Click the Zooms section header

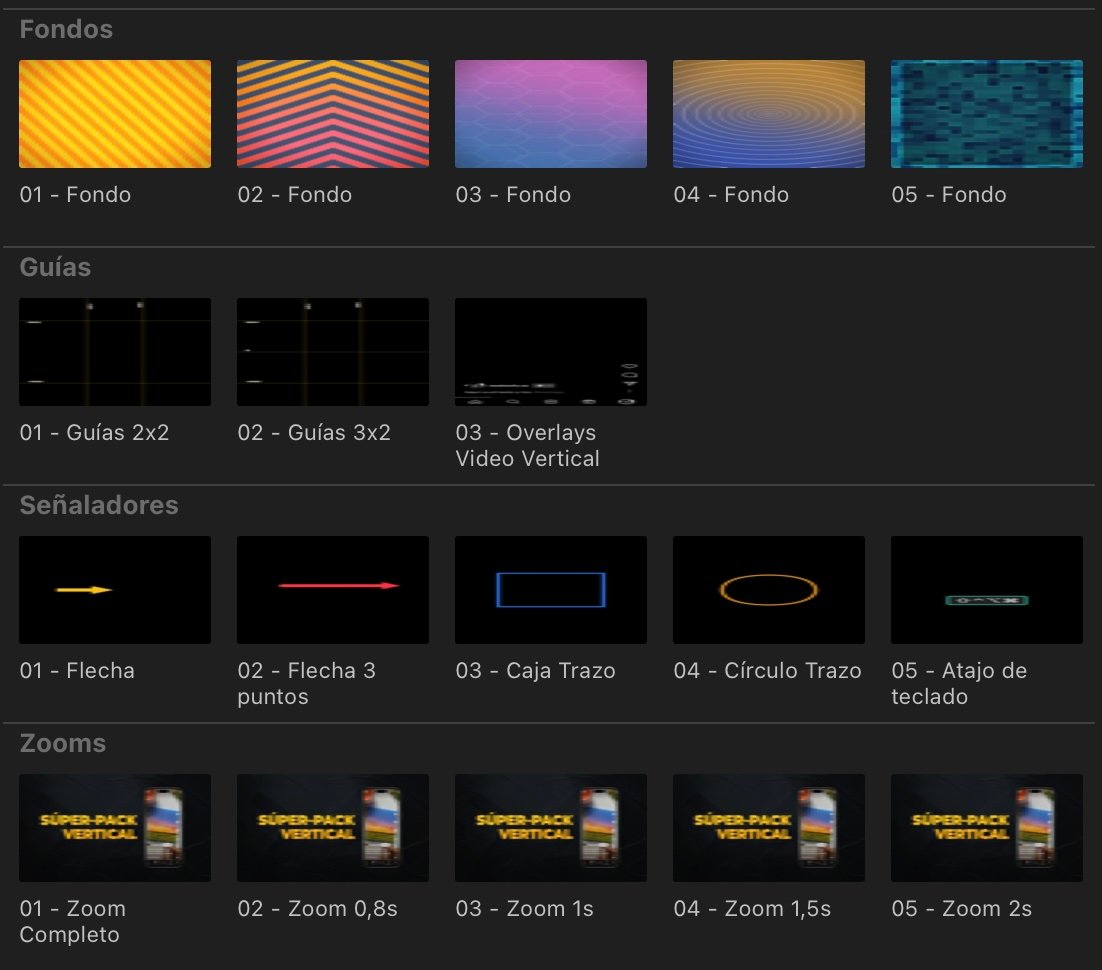[63, 744]
